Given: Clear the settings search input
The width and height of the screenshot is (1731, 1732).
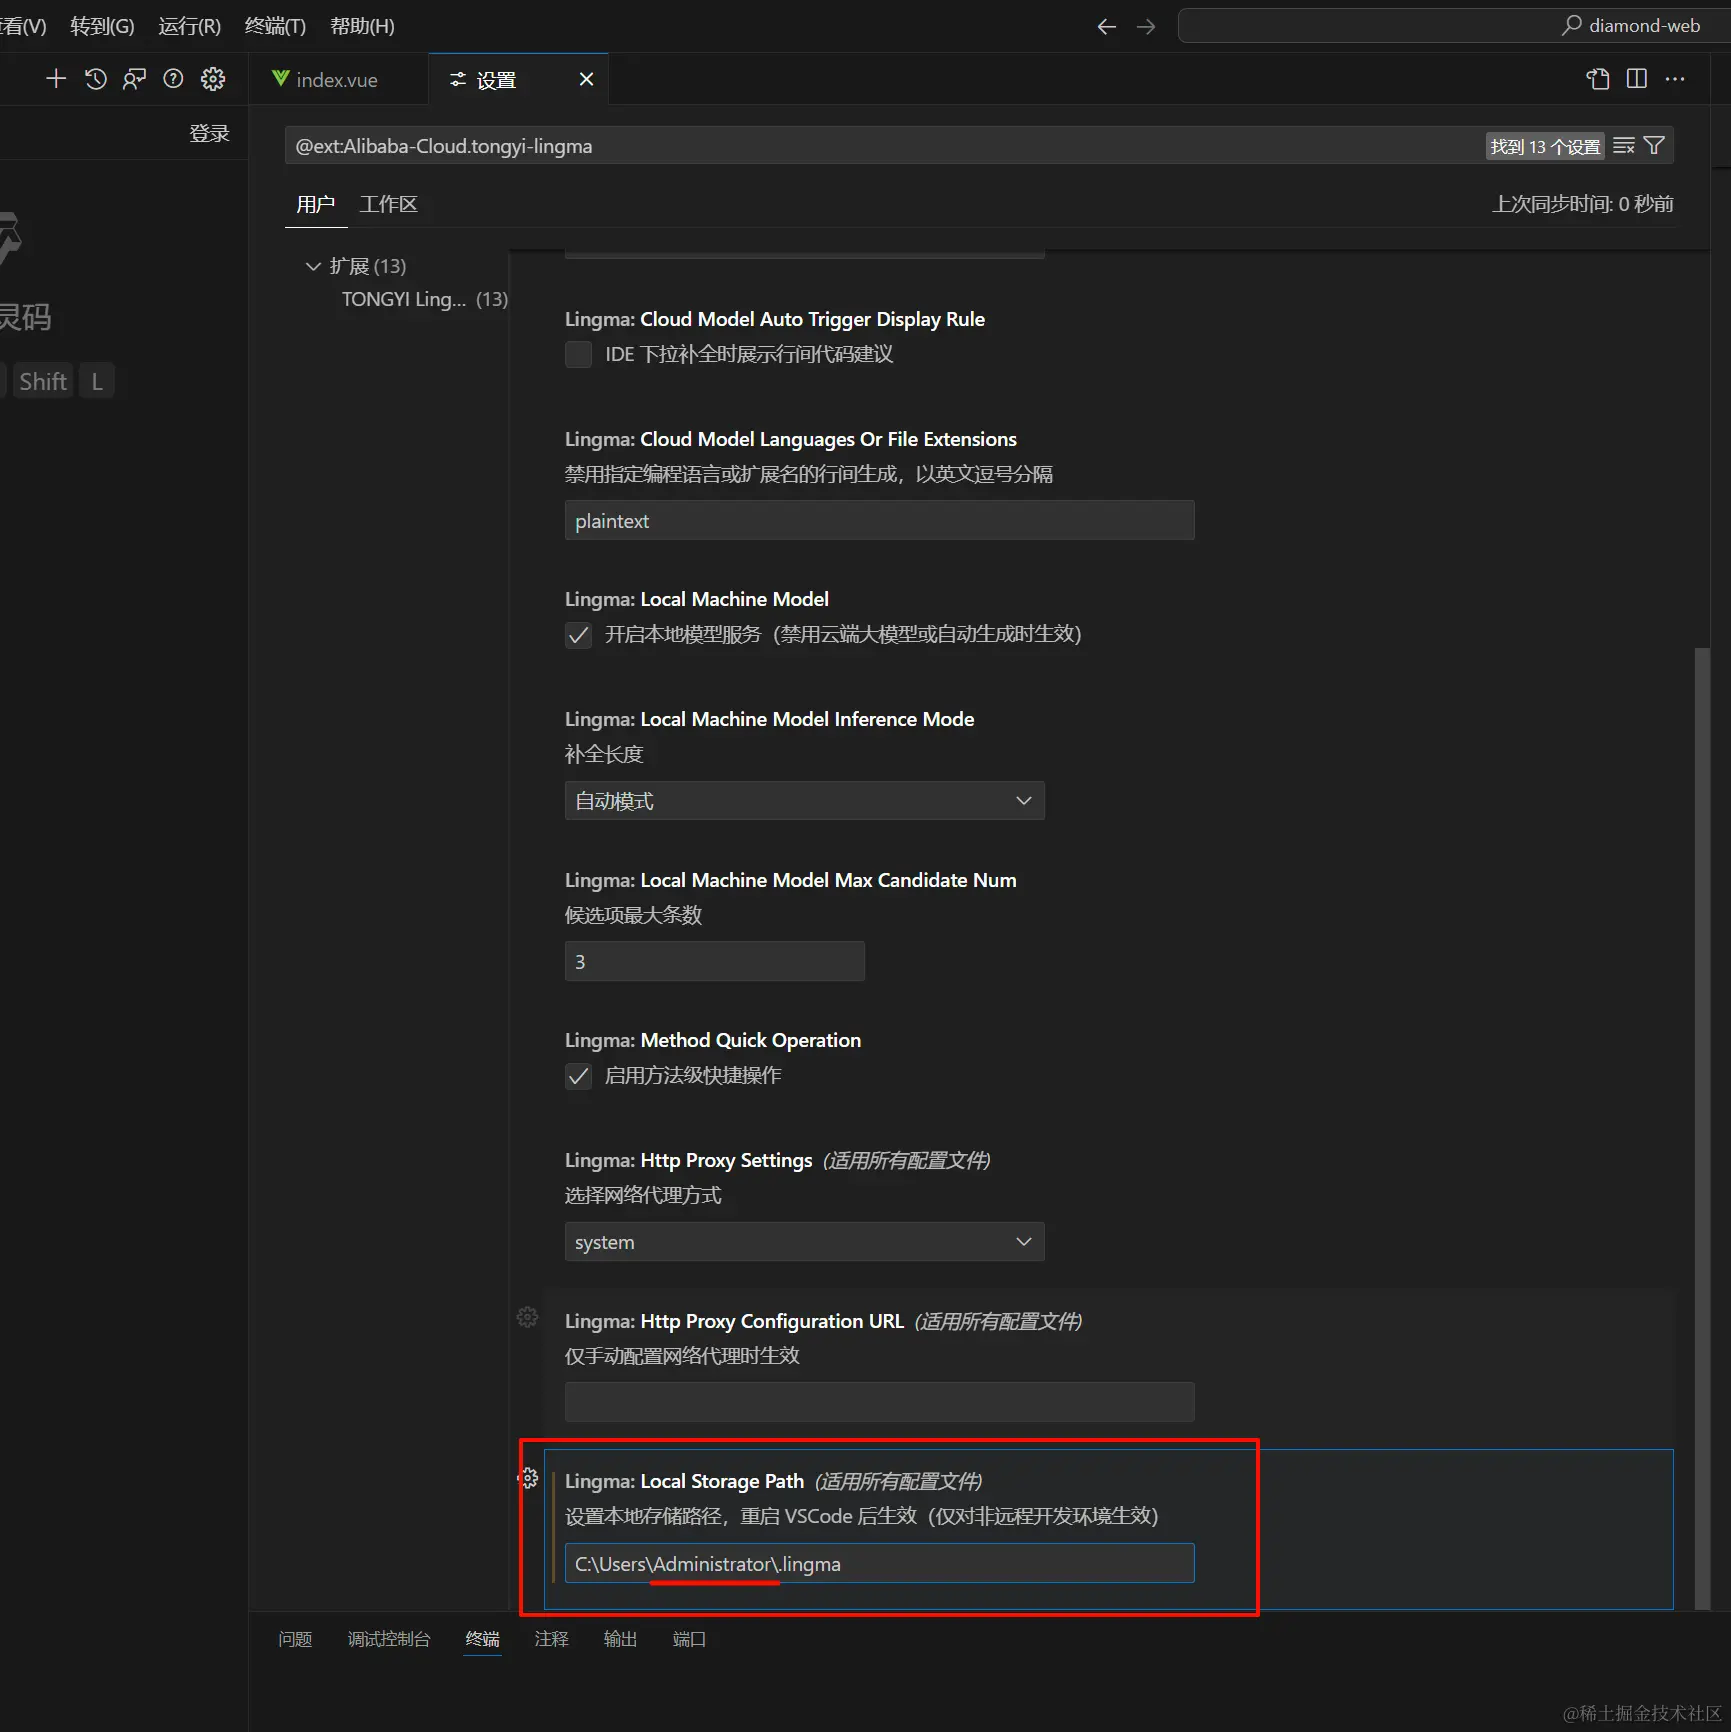Looking at the screenshot, I should [x=1624, y=146].
